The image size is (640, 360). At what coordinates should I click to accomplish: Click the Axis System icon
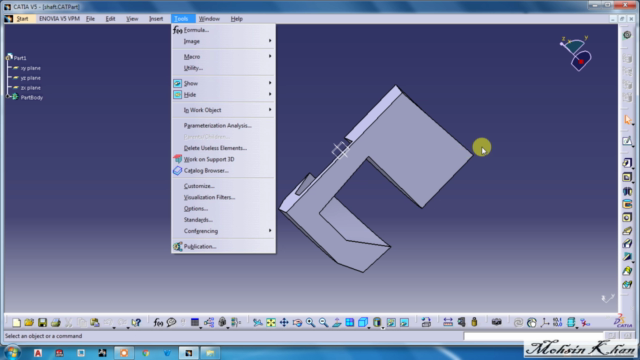point(544,322)
